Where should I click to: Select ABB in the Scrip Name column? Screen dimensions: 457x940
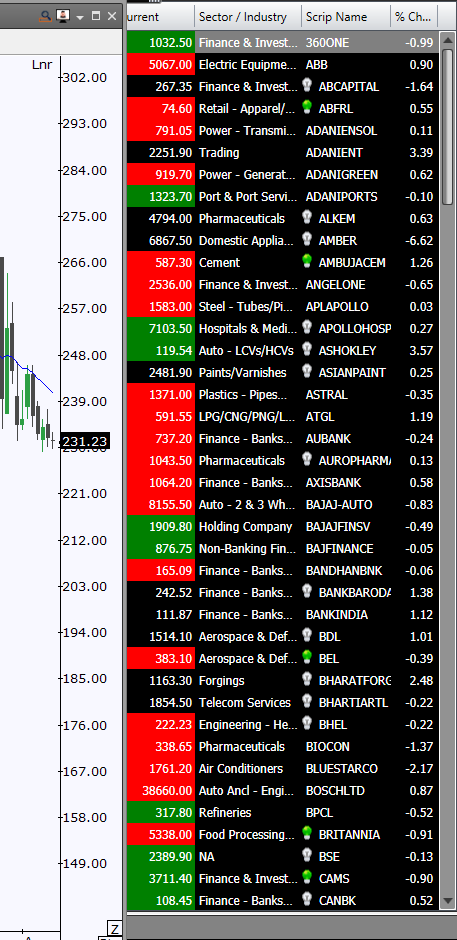317,64
